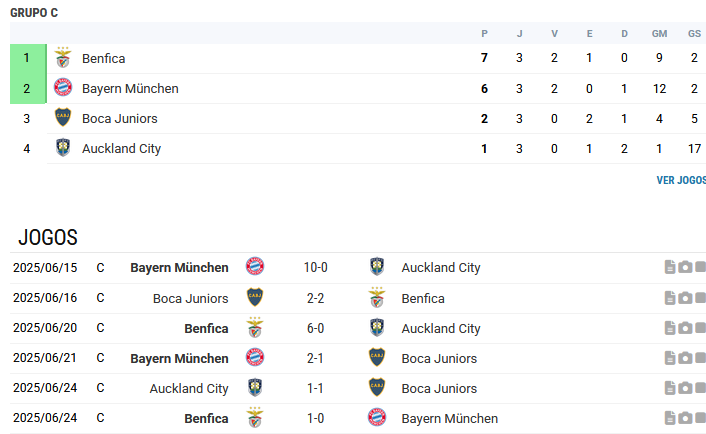Viewport: 706px width, 434px height.
Task: Select Boca Juniors away team in 06/24 match
Action: point(439,389)
